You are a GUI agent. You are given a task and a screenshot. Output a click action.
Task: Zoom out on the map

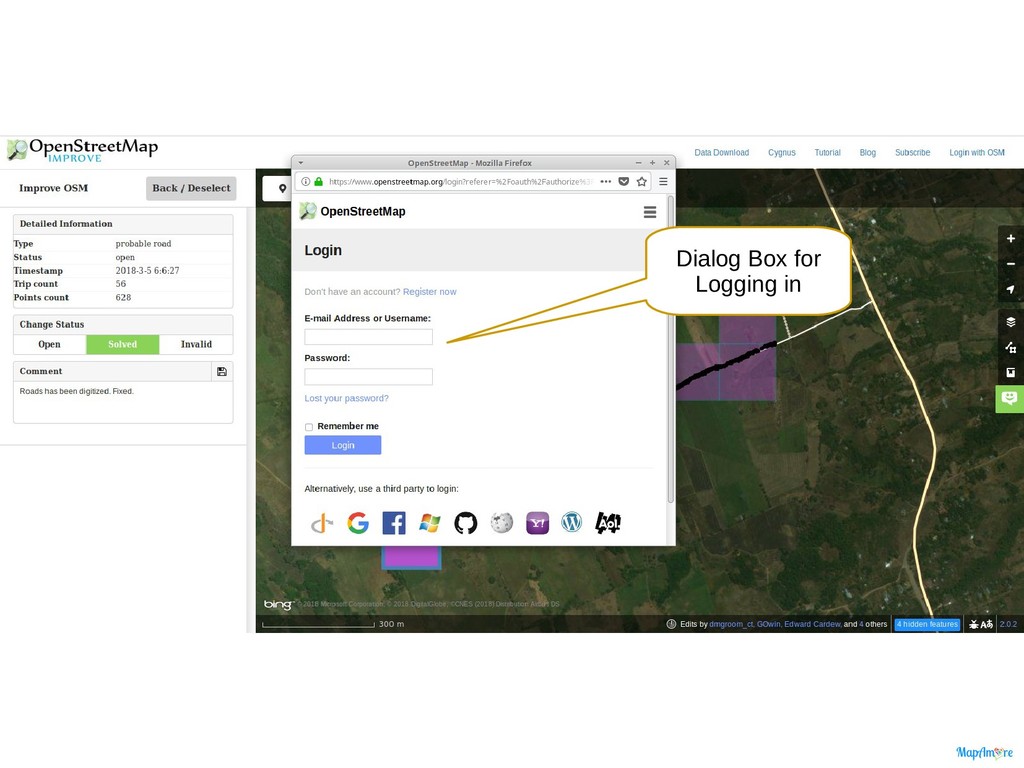pos(1010,264)
